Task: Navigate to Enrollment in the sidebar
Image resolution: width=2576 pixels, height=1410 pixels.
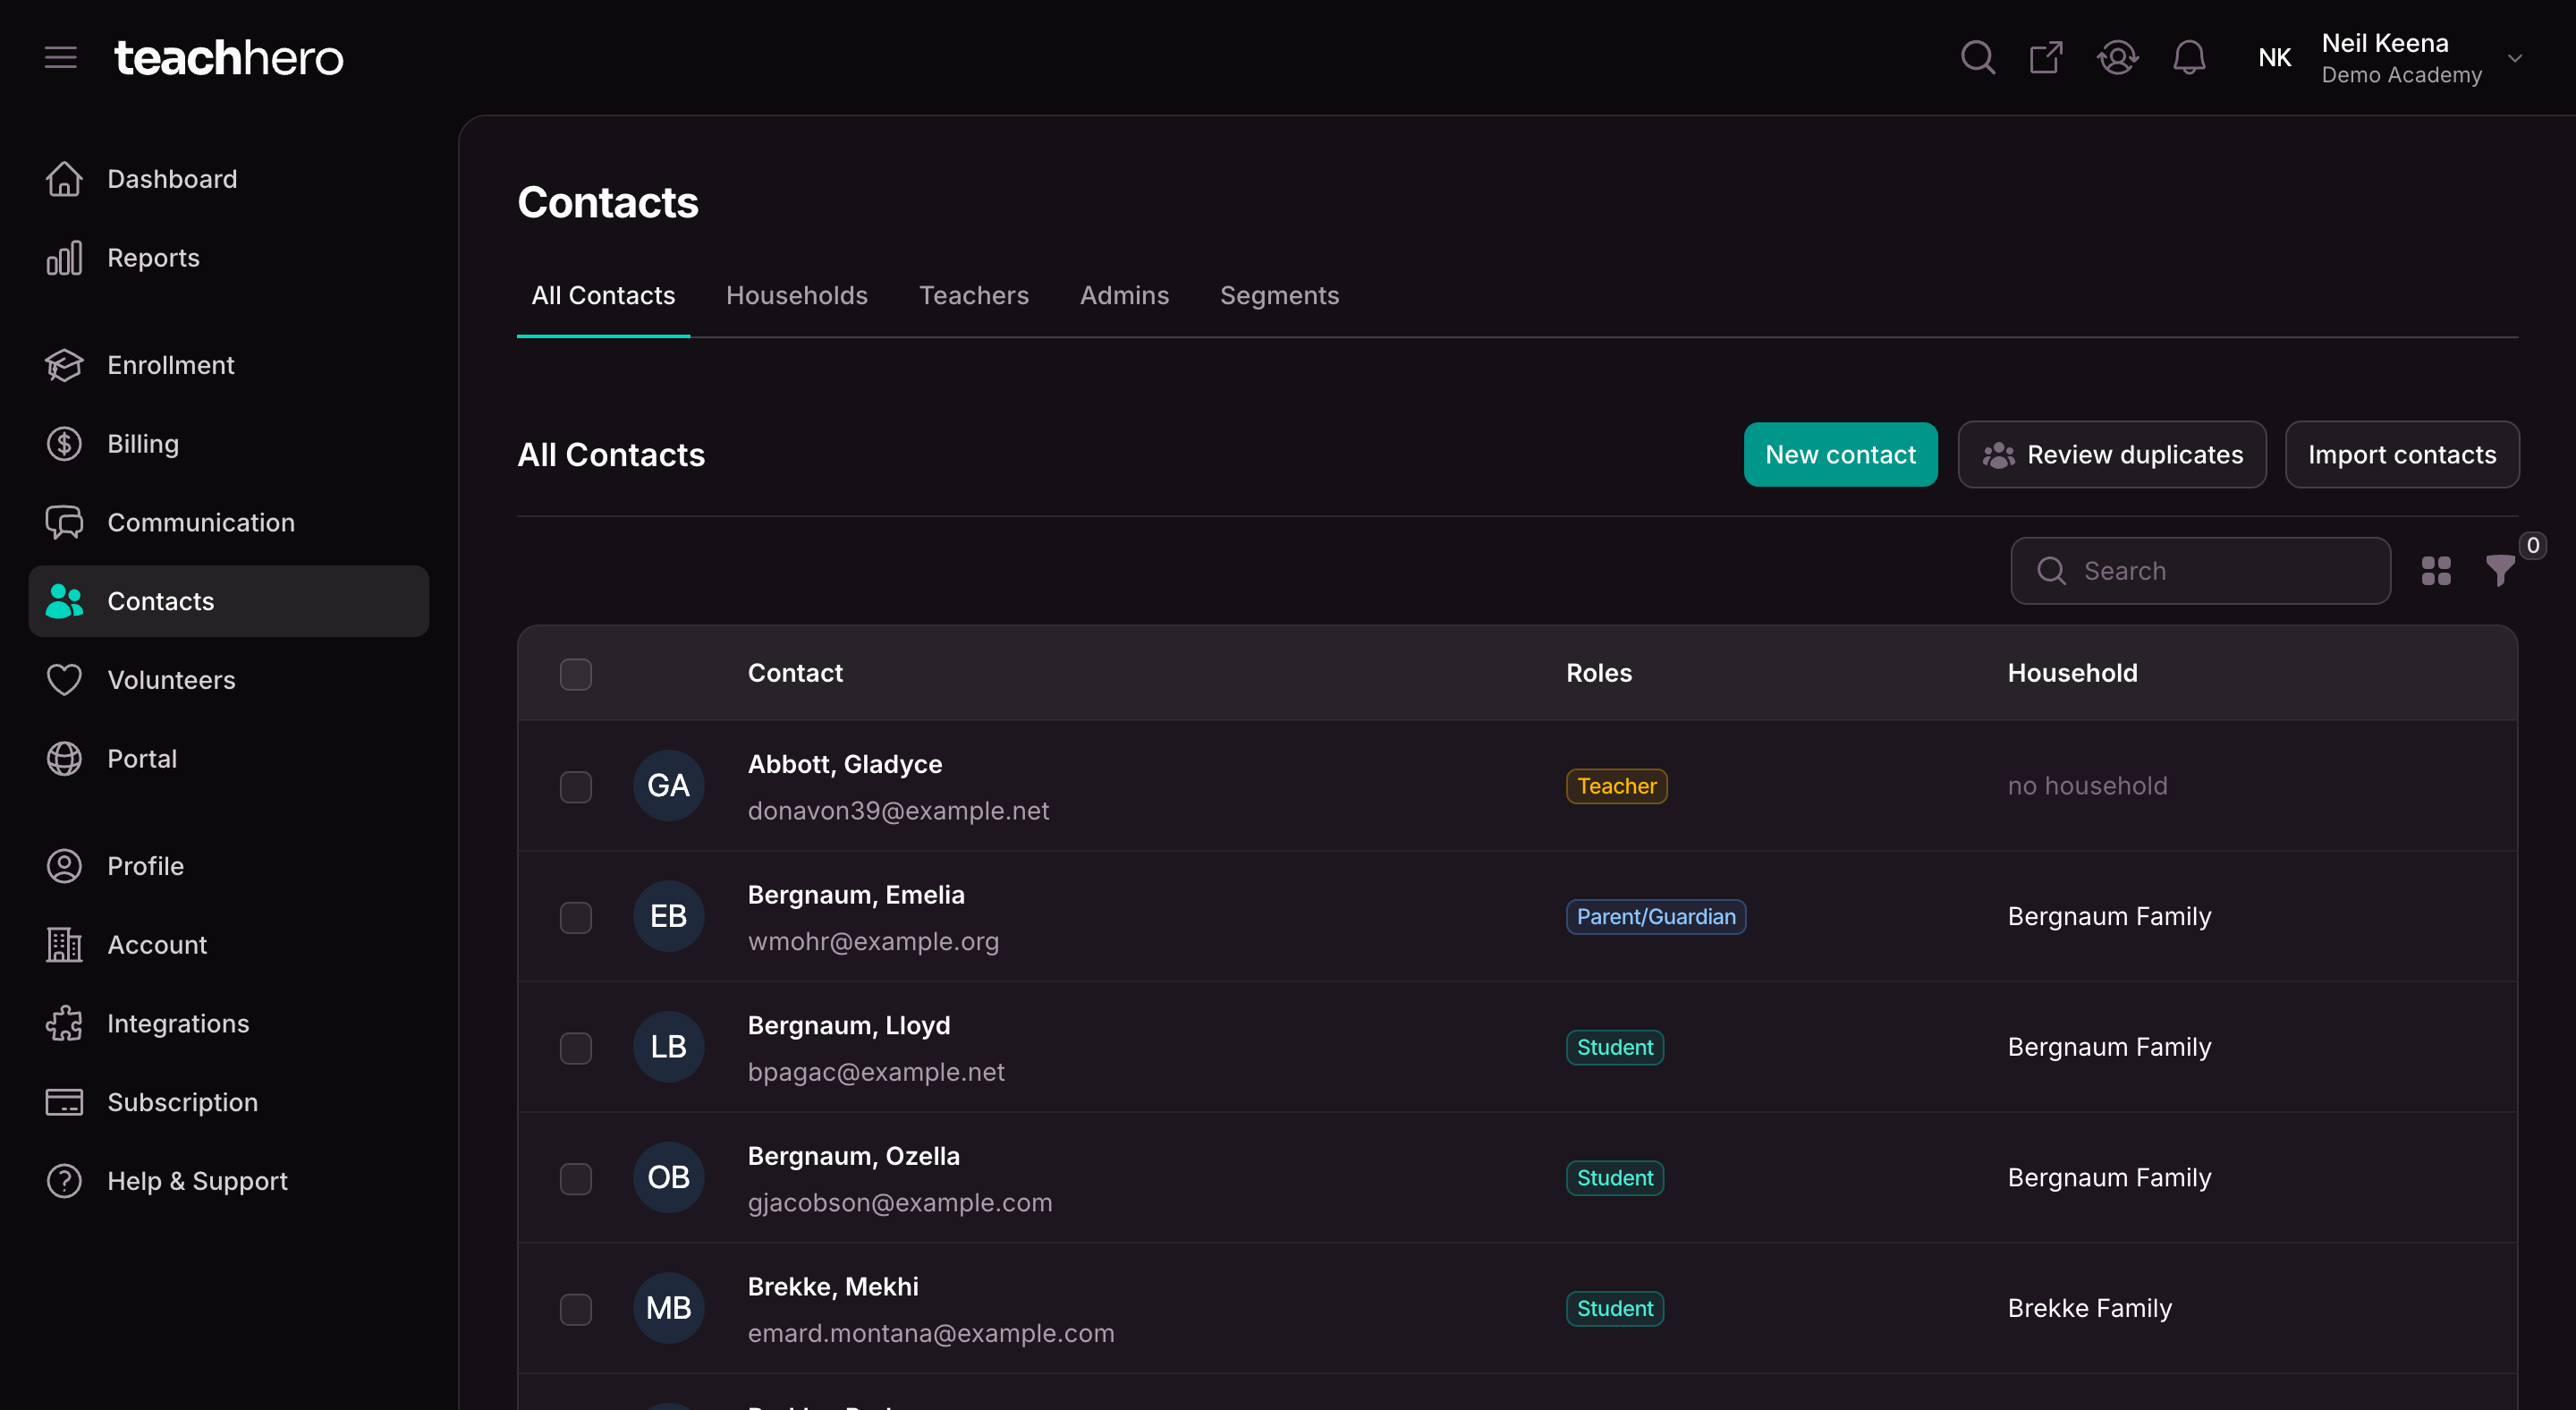Action: click(229, 365)
